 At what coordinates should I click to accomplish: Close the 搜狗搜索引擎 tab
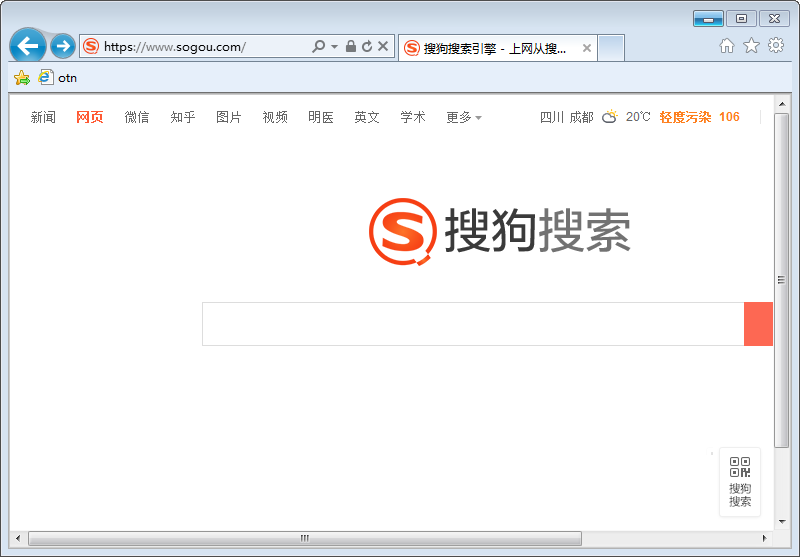point(587,48)
